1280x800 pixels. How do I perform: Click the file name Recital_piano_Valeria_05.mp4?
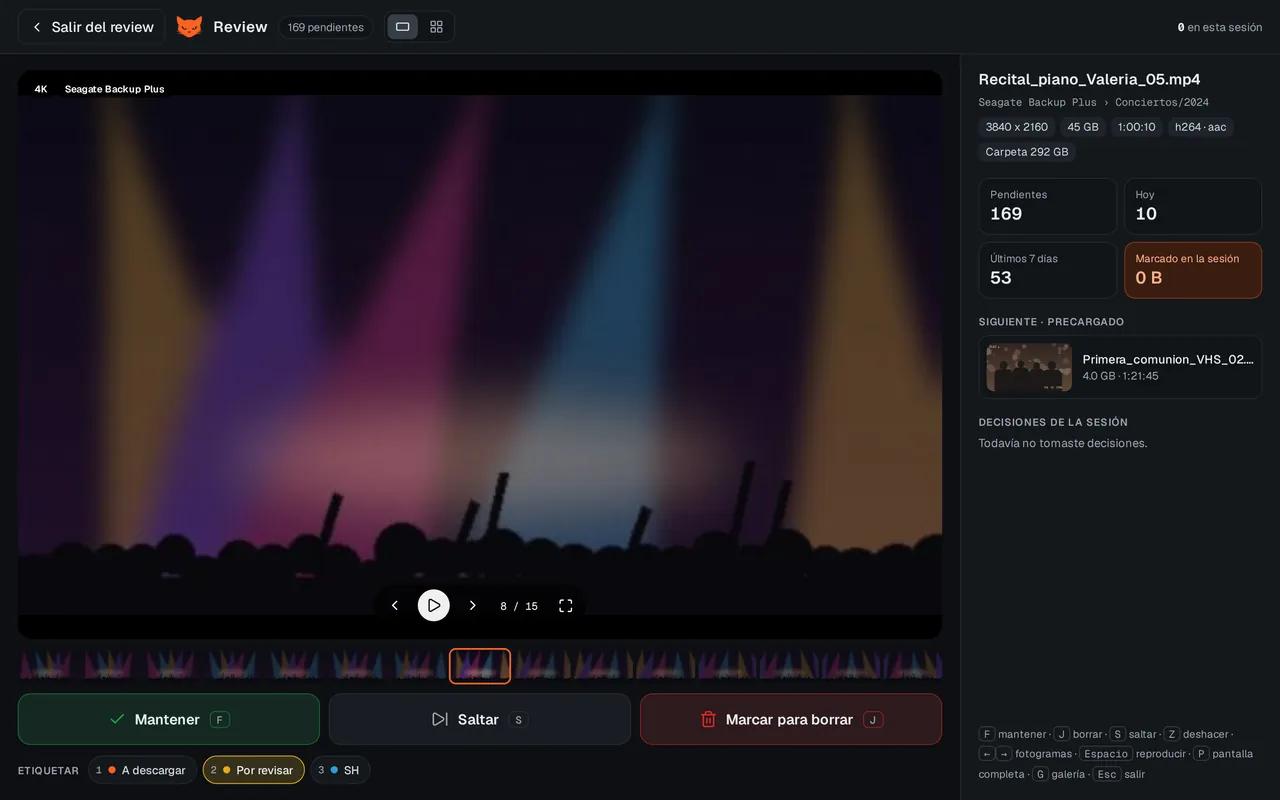tap(1089, 79)
